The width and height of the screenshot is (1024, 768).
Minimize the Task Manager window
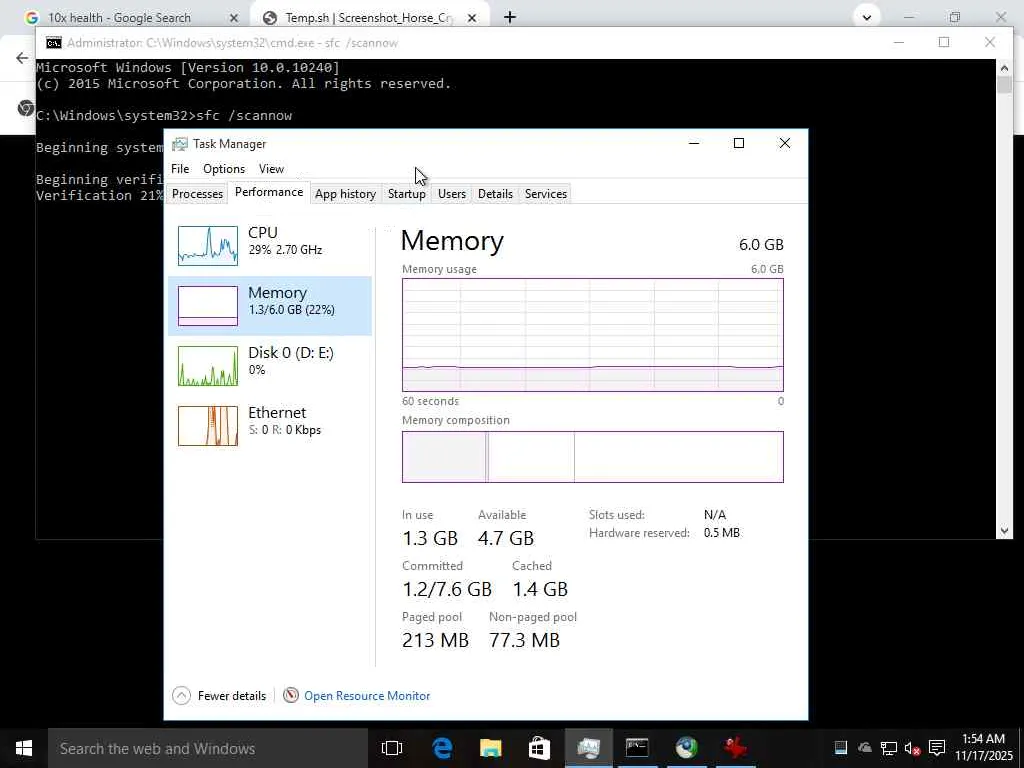pos(694,144)
